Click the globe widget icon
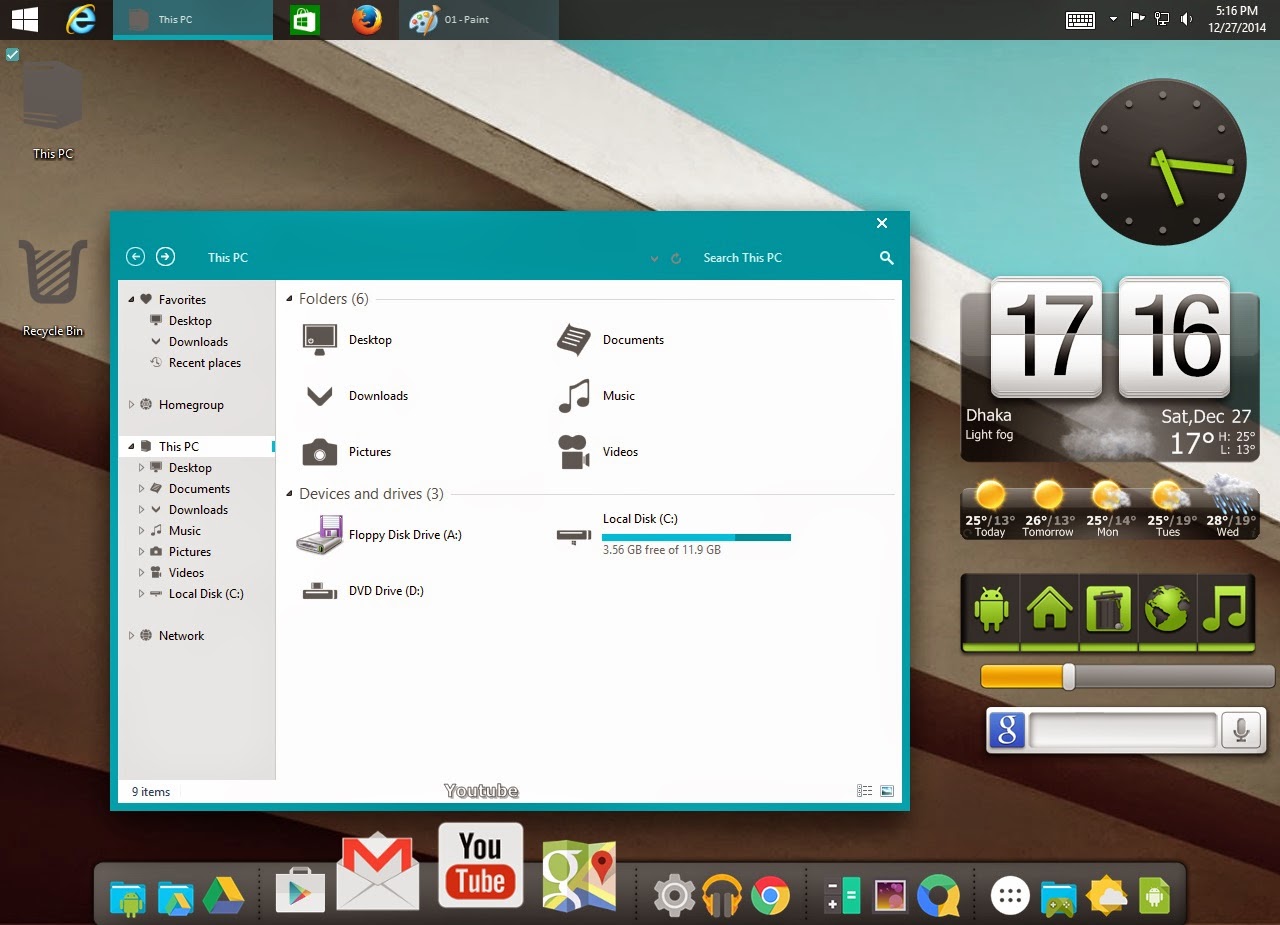 point(1167,607)
